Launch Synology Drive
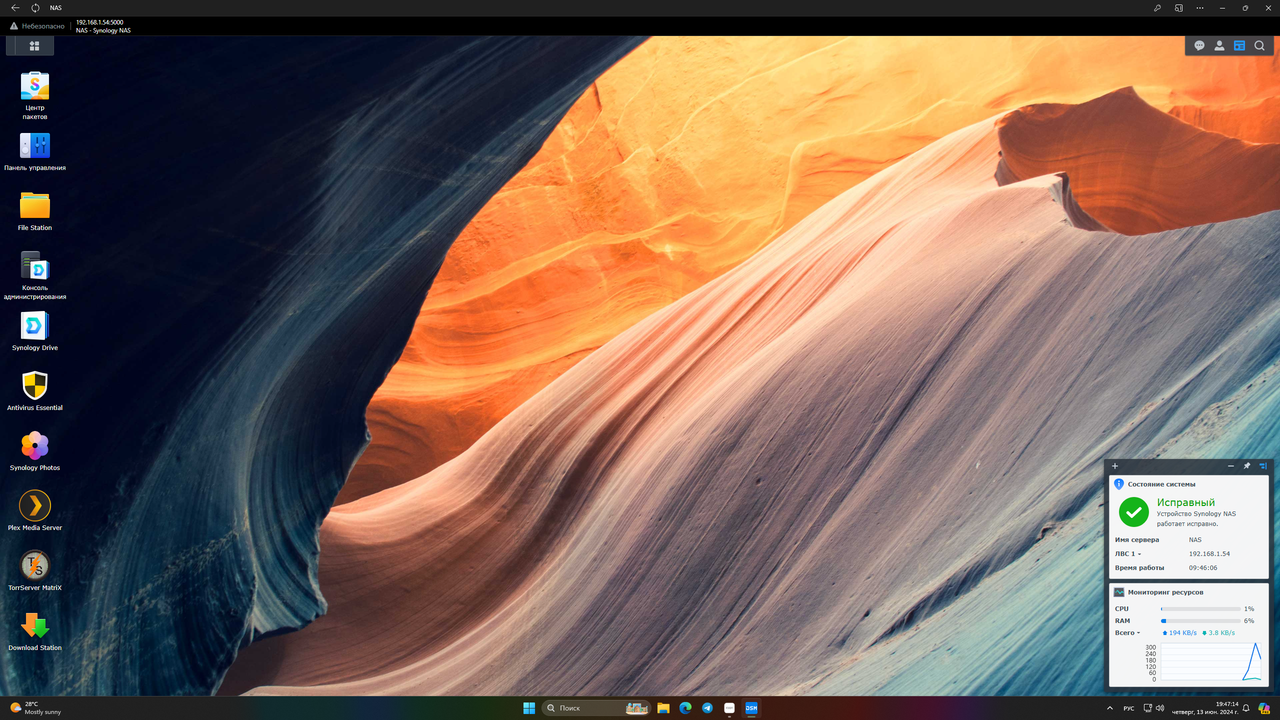 click(35, 331)
